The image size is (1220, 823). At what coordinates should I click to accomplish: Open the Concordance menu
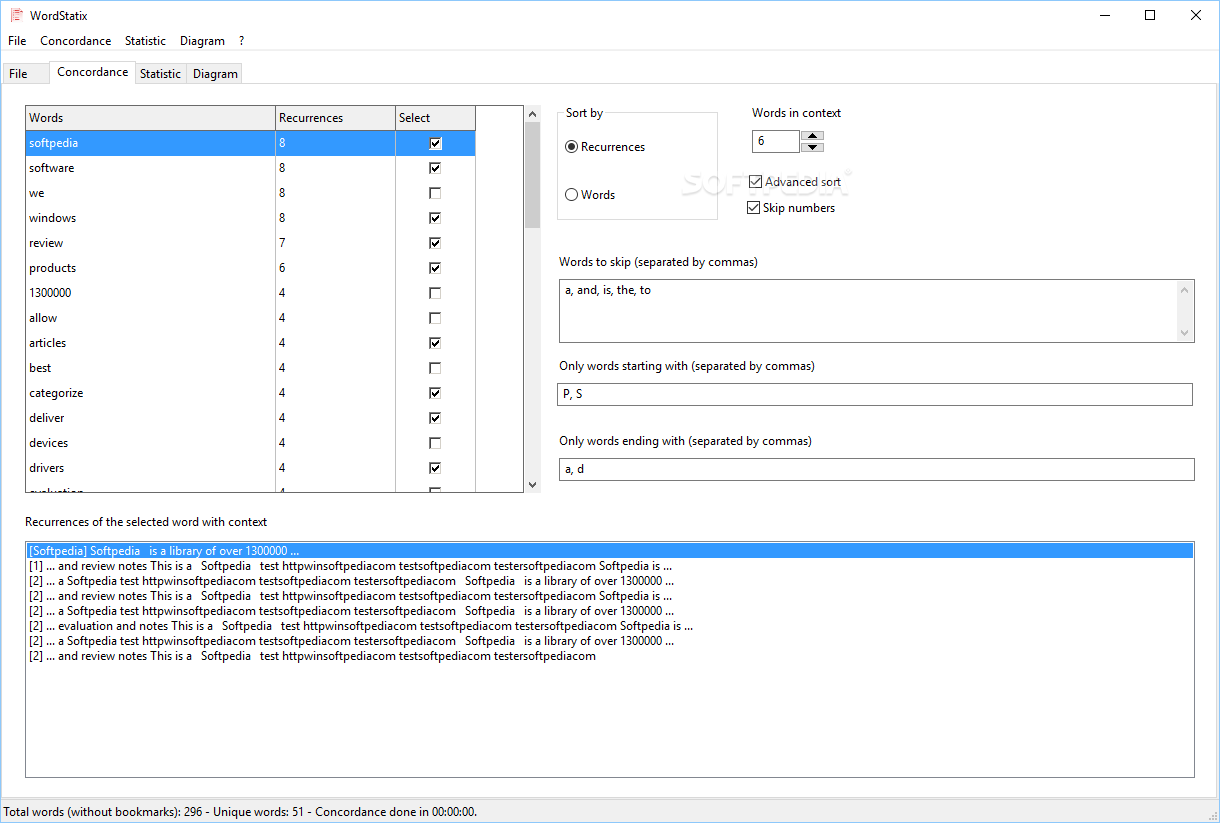(x=76, y=41)
